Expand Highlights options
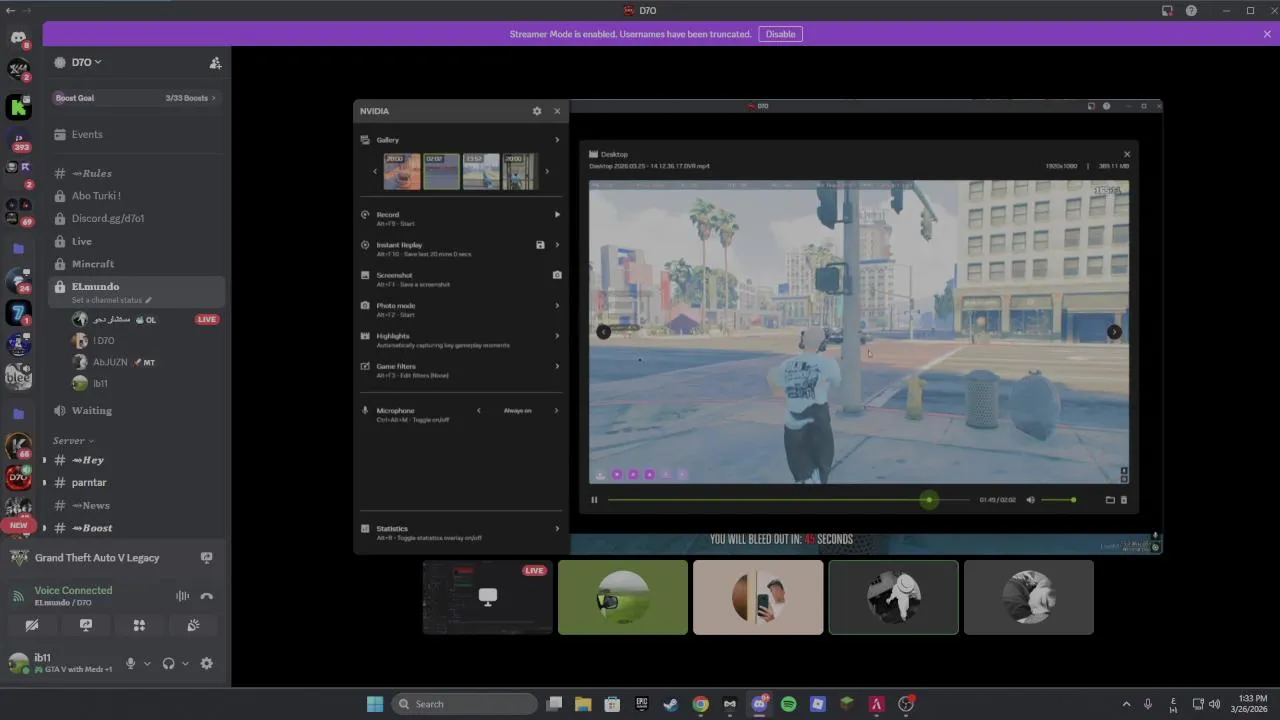The image size is (1280, 720). click(557, 336)
